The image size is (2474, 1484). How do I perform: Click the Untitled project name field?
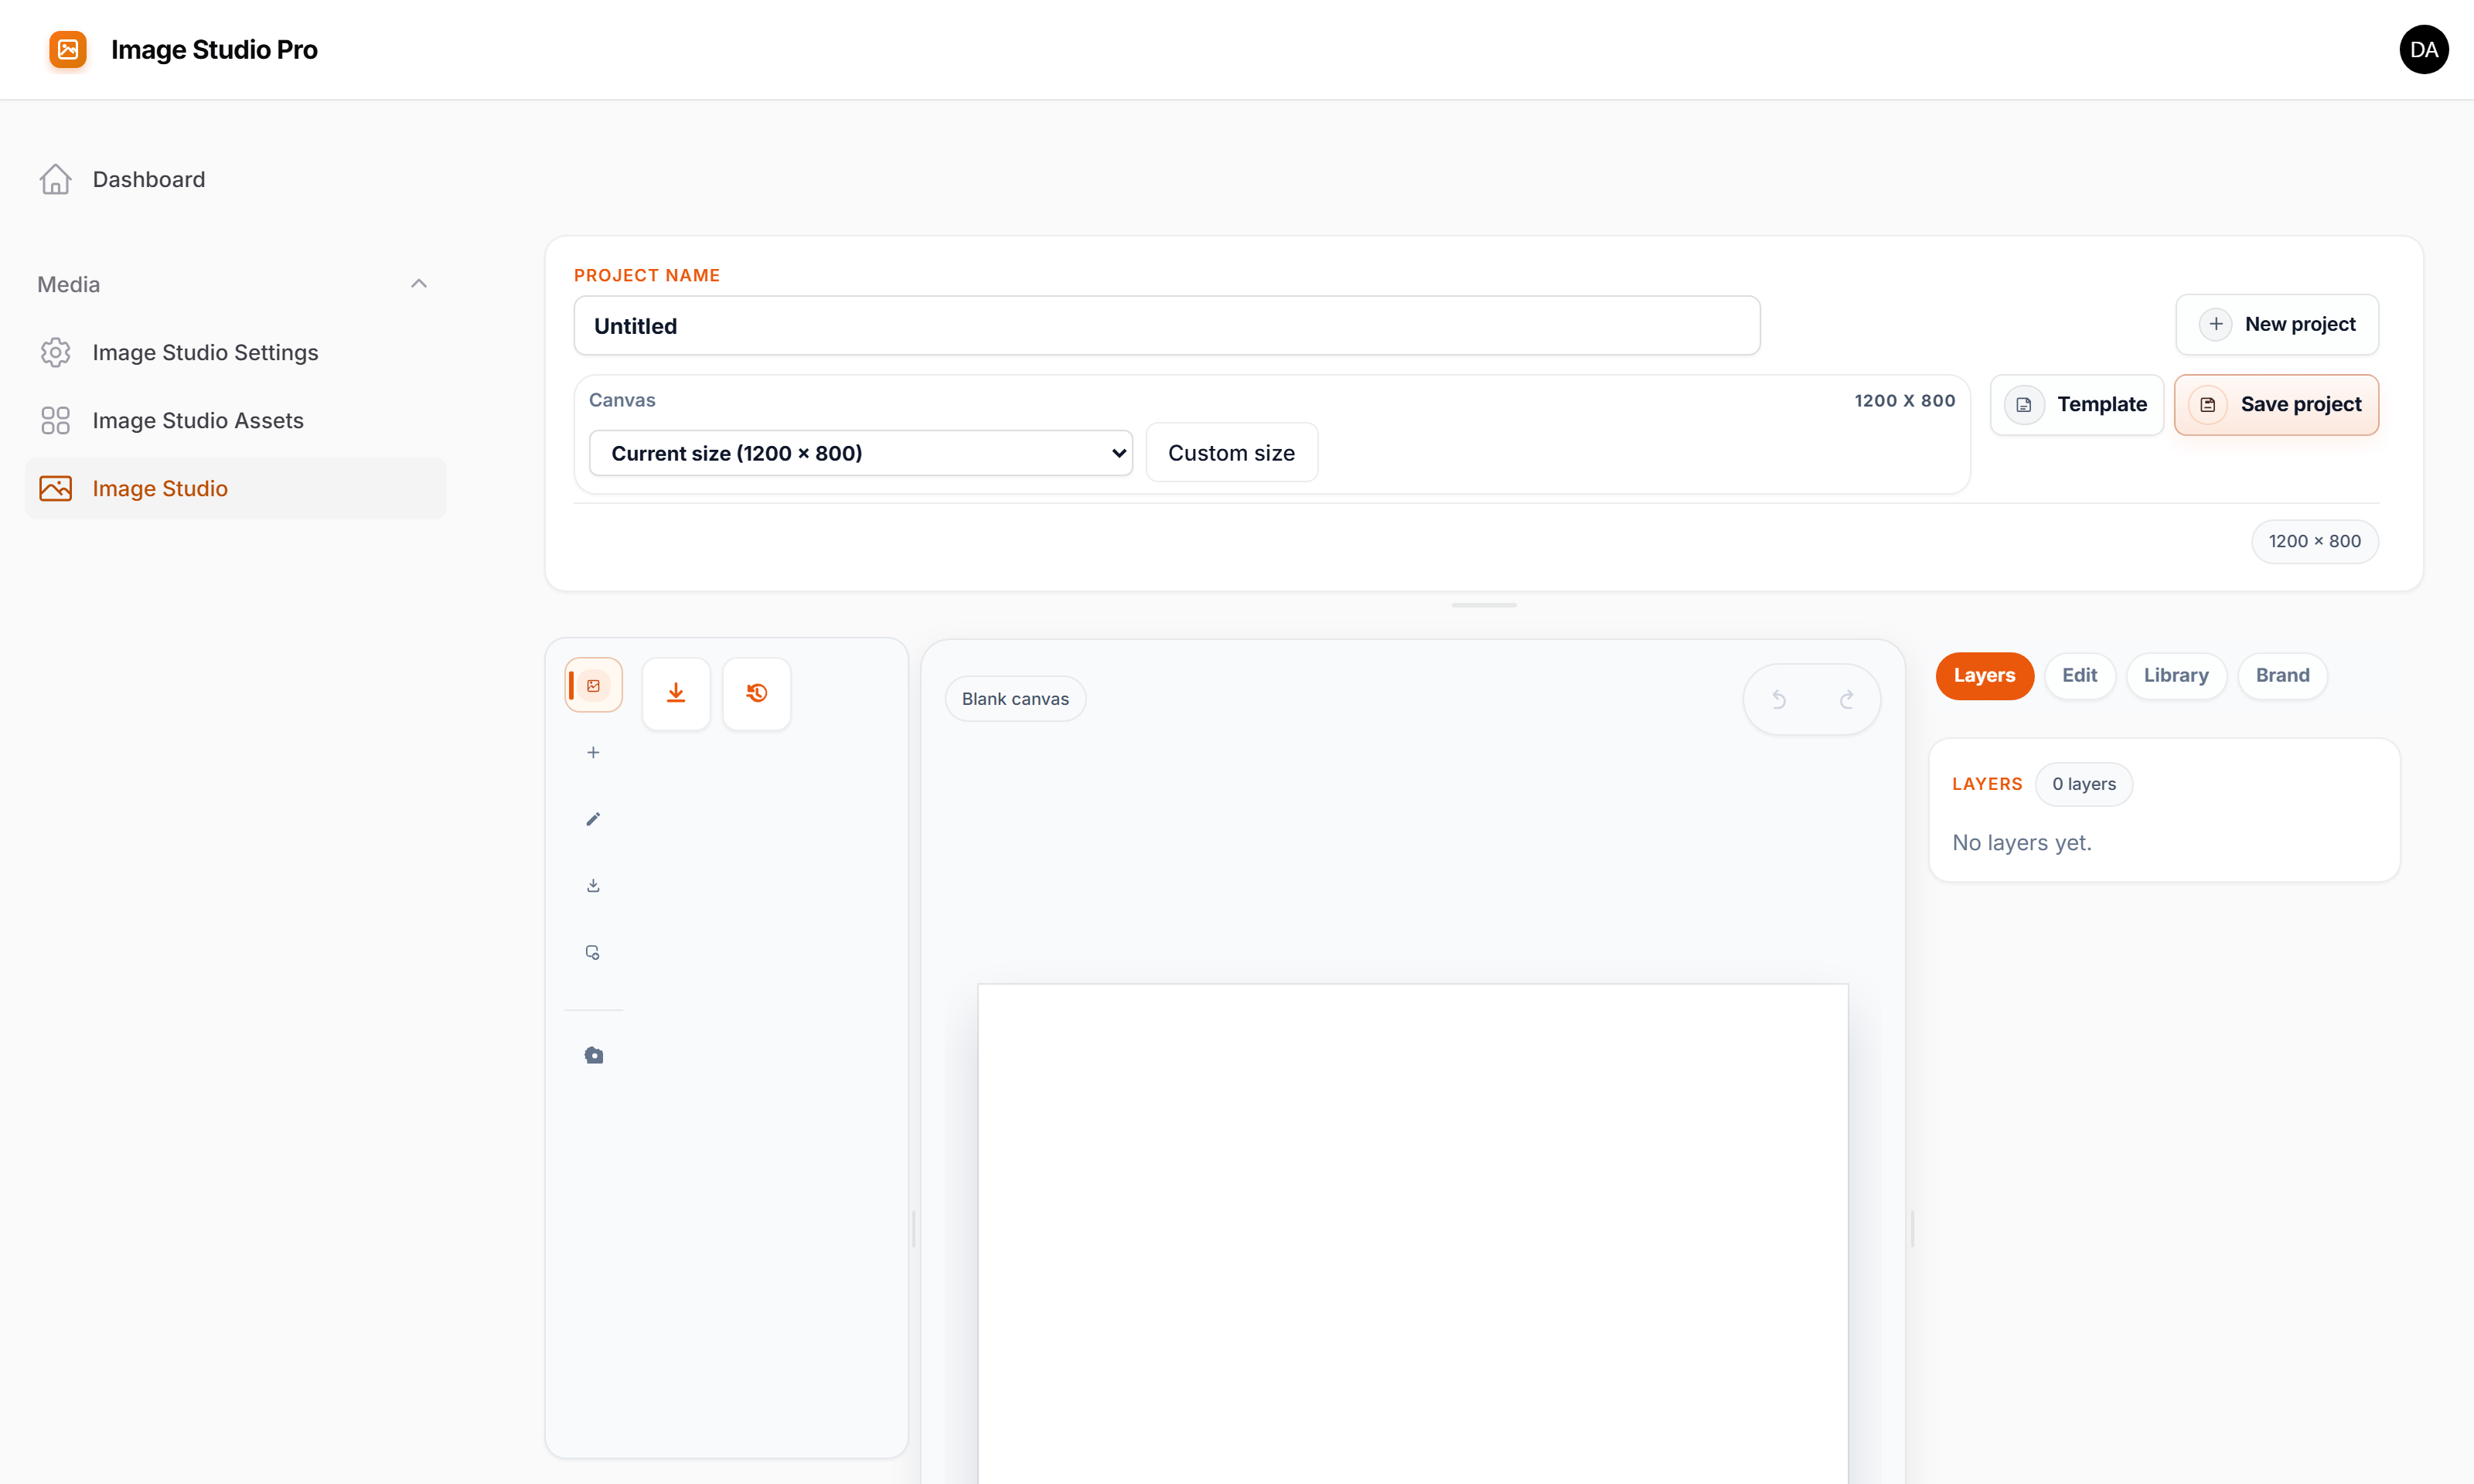point(1165,325)
